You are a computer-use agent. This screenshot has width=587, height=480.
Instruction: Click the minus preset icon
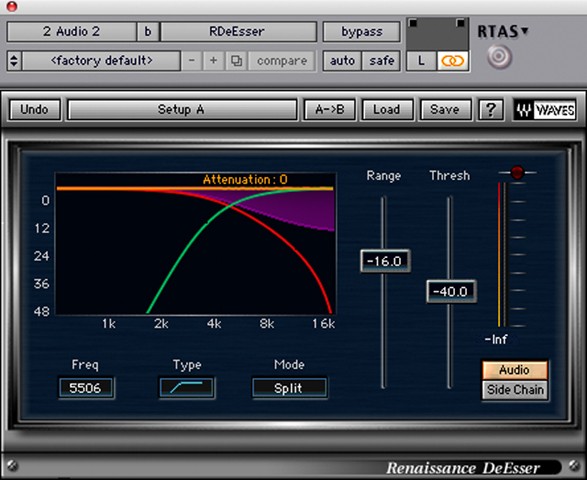tap(192, 61)
